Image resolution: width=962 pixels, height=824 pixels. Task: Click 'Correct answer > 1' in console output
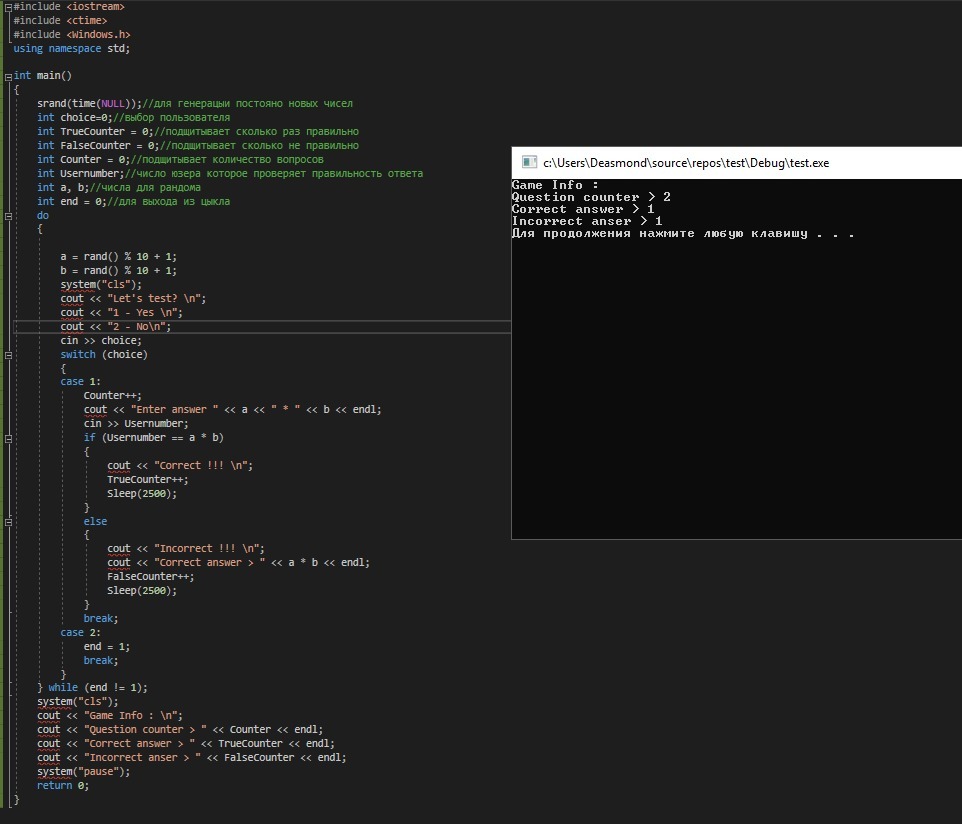click(583, 209)
